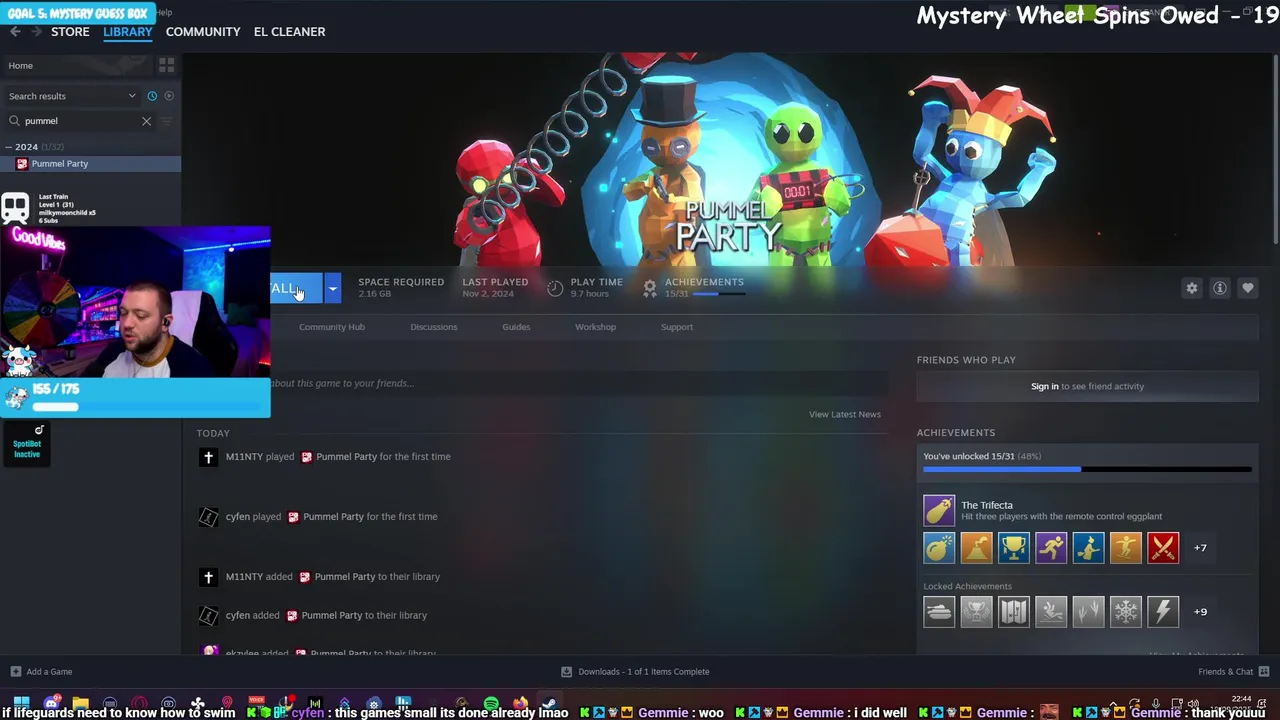The width and height of the screenshot is (1280, 720).
Task: Collapse the 2024 collection group
Action: pos(9,147)
